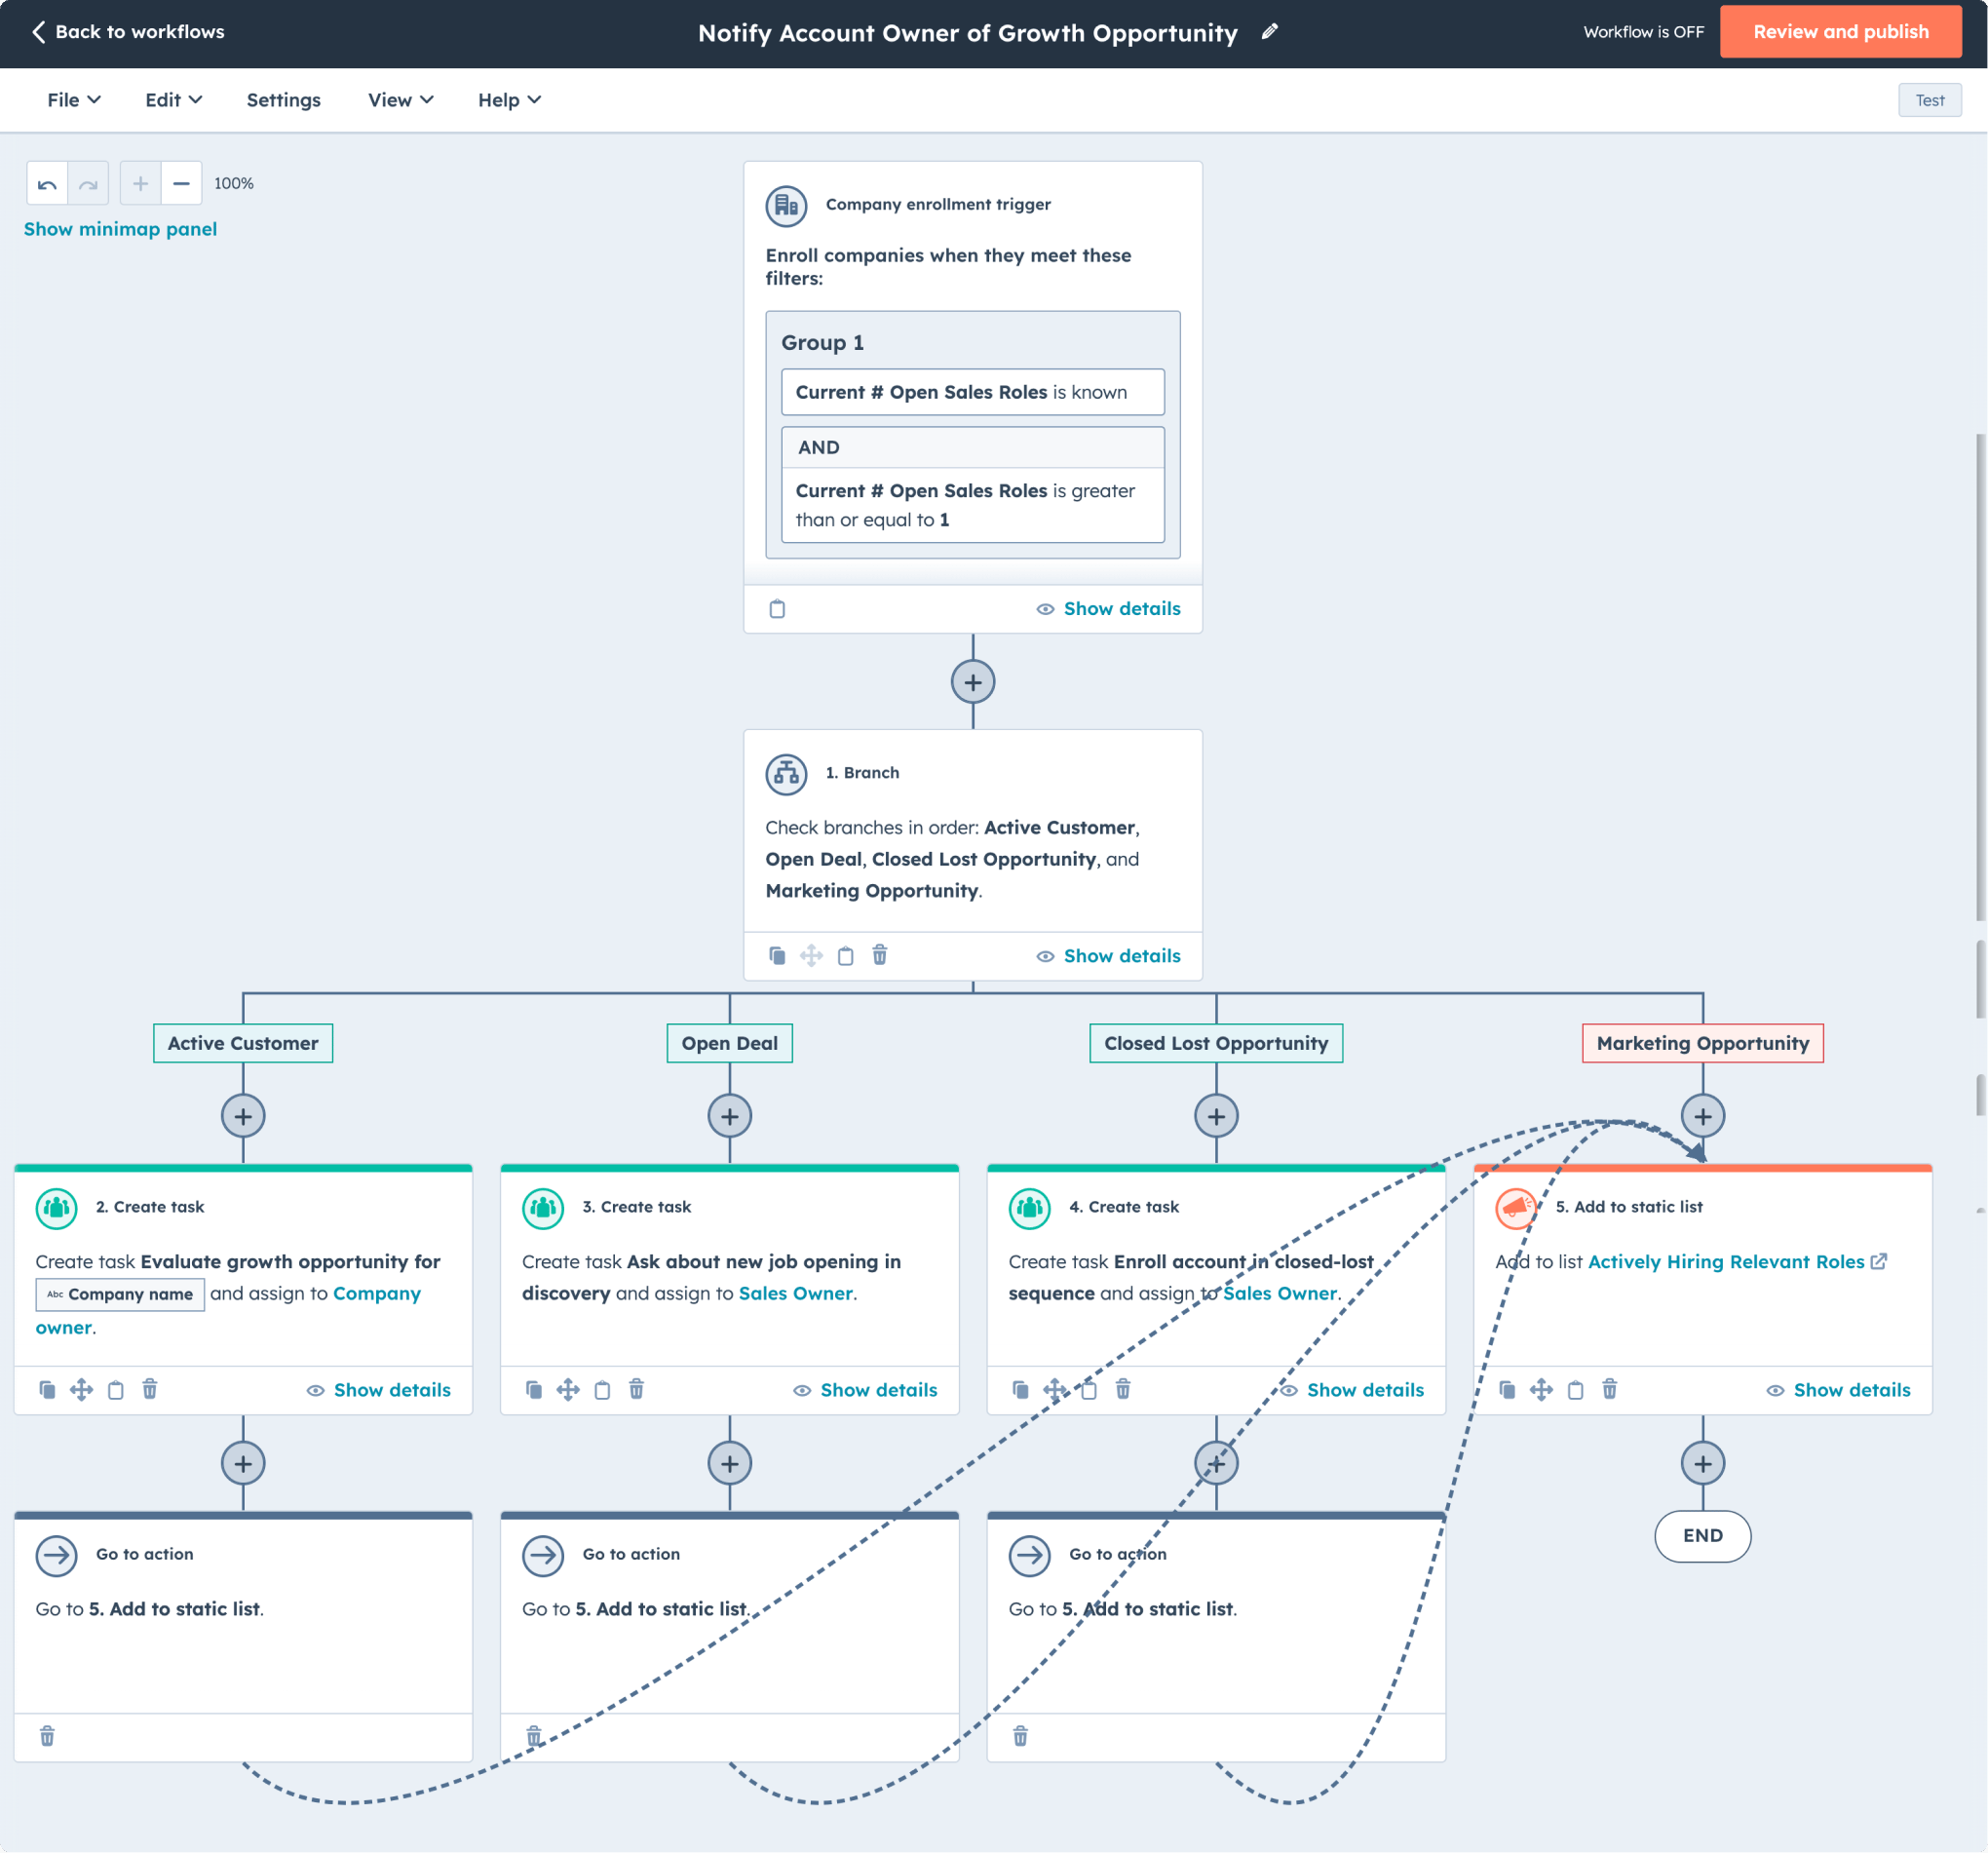Image resolution: width=1988 pixels, height=1853 pixels.
Task: Delete the 5. Add to static list action
Action: 1609,1389
